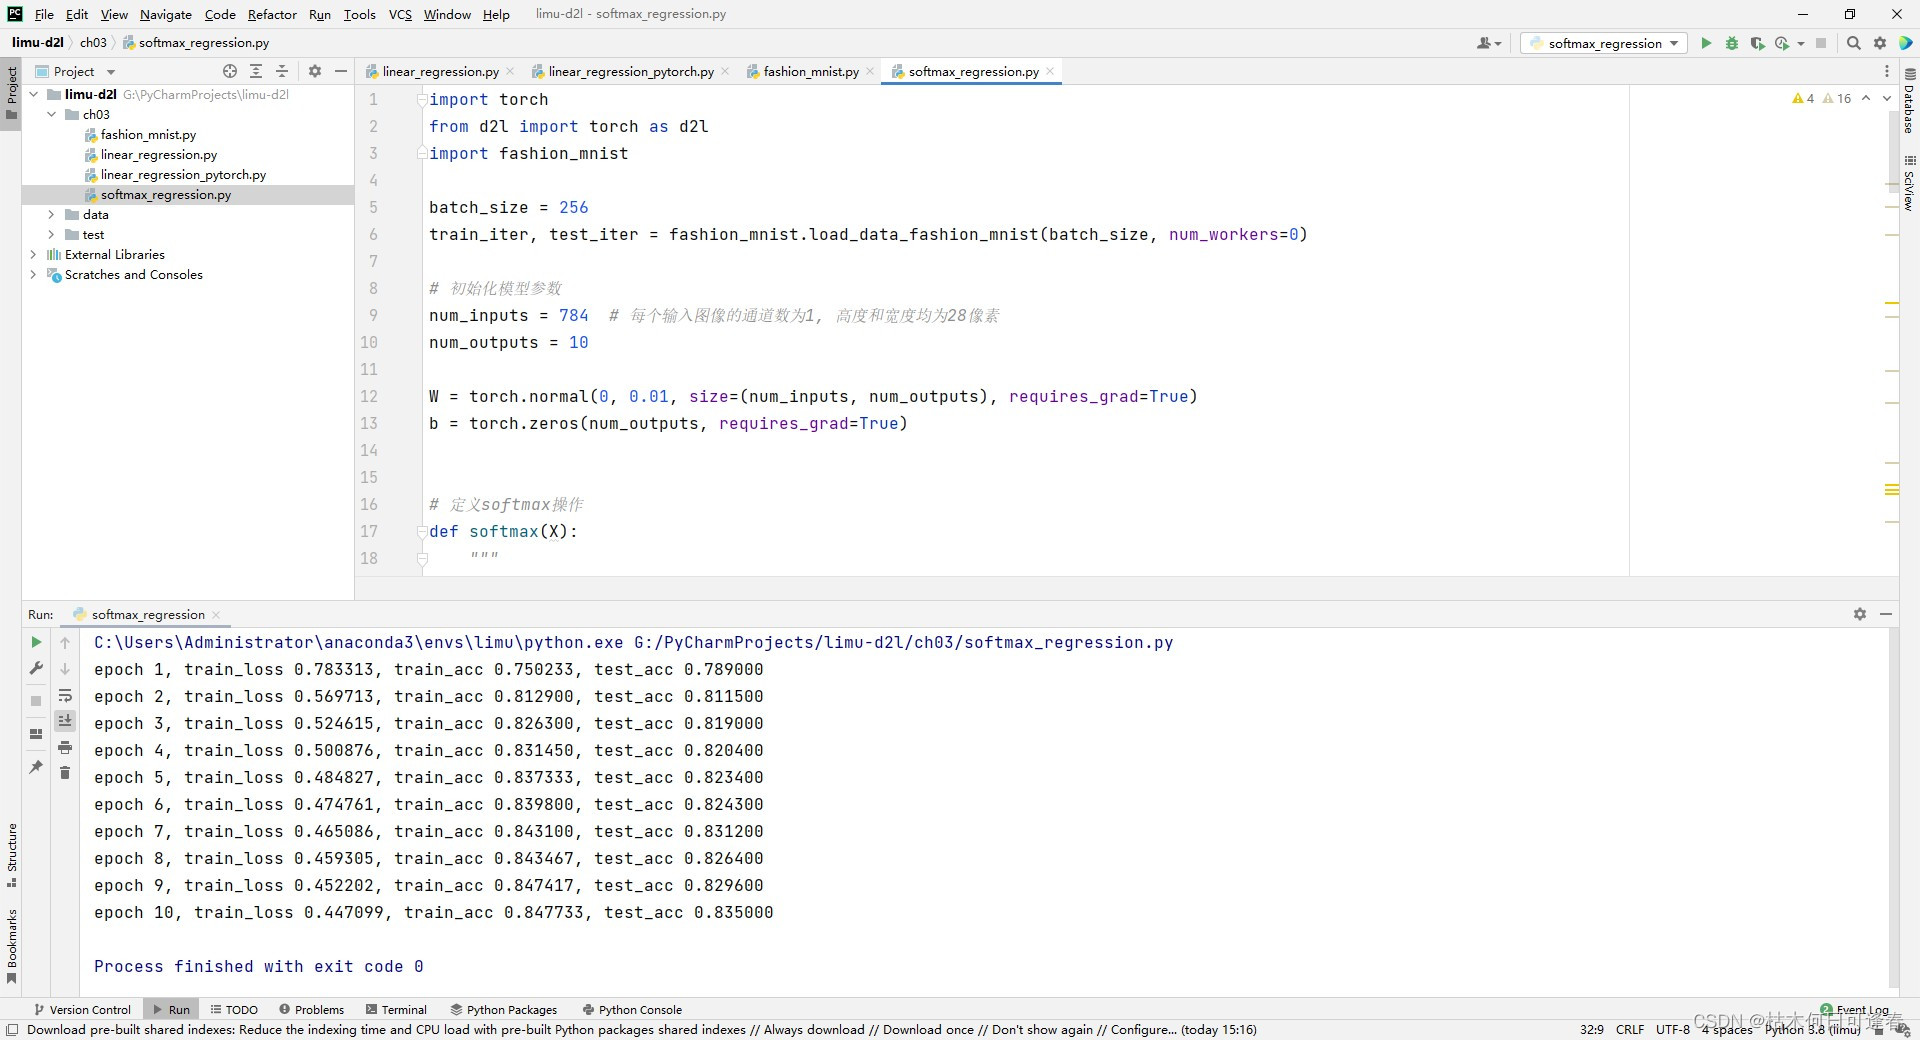Image resolution: width=1920 pixels, height=1040 pixels.
Task: Toggle soft-wrap in Run console
Action: (65, 695)
